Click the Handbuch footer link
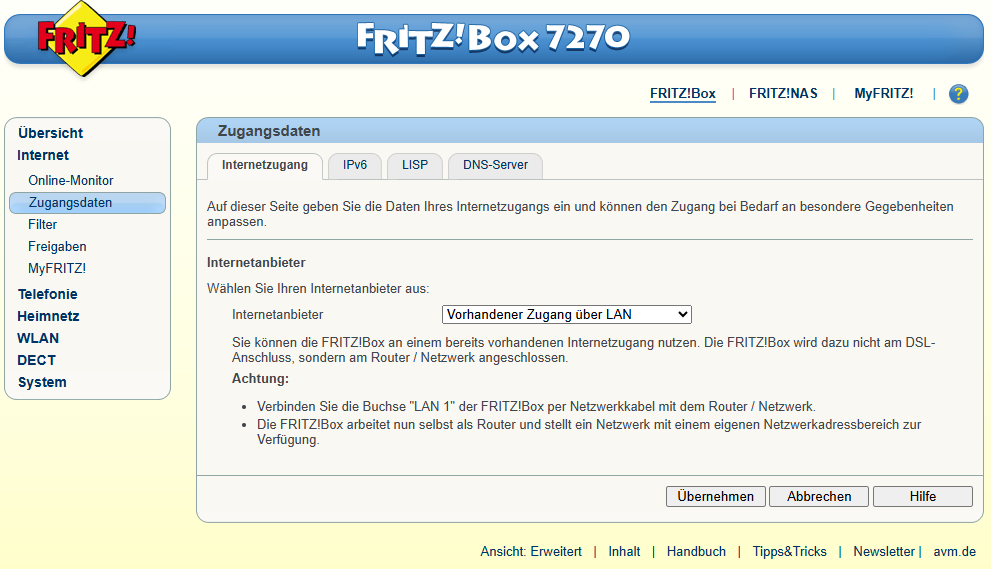Viewport: 991px width, 569px height. click(696, 552)
